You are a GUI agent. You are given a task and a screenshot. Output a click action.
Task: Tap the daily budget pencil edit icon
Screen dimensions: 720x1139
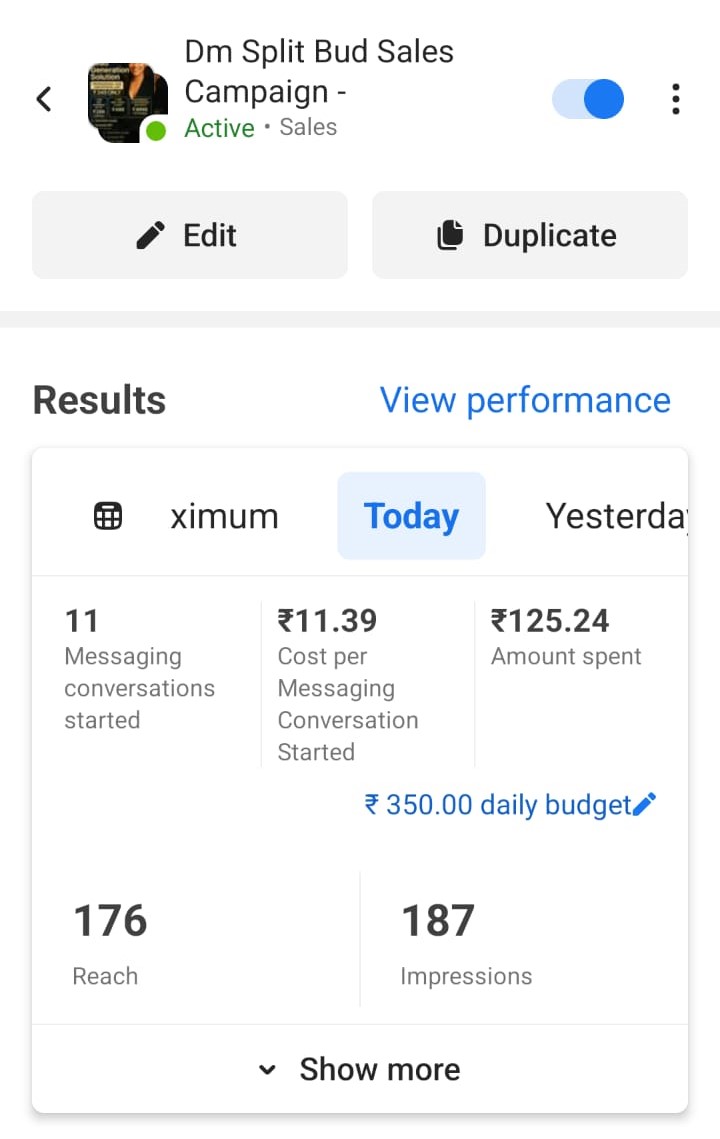coord(646,804)
